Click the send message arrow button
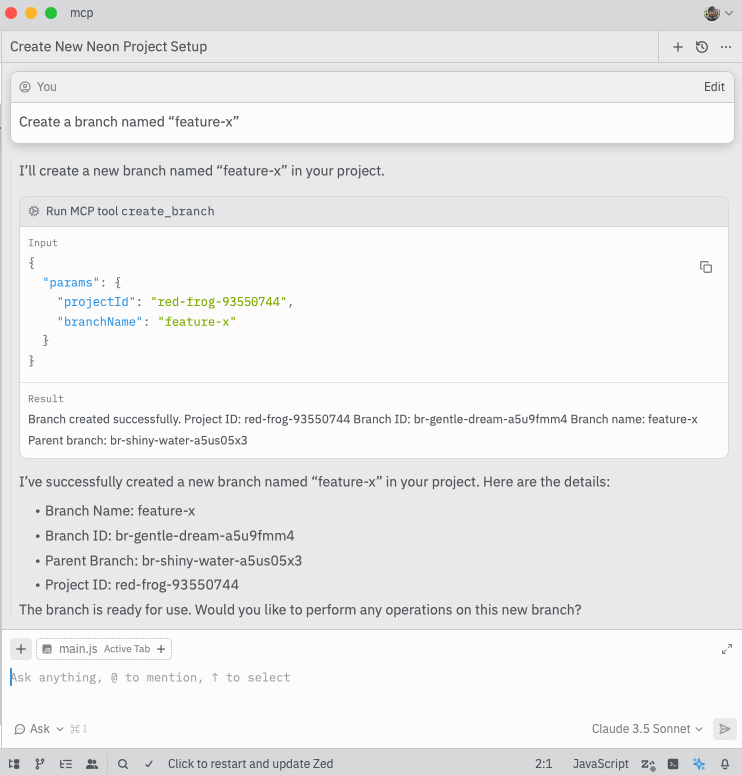The image size is (742, 775). coord(726,729)
